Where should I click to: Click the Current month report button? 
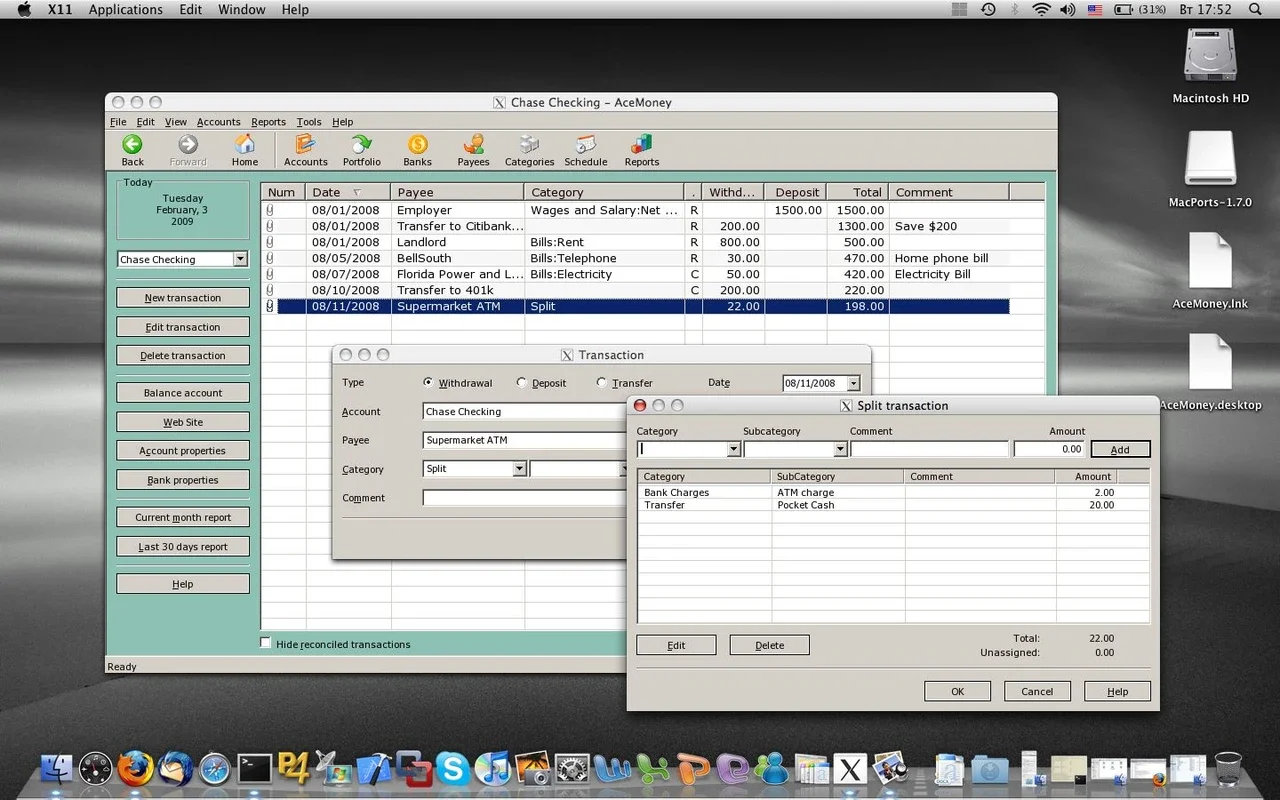click(x=183, y=517)
